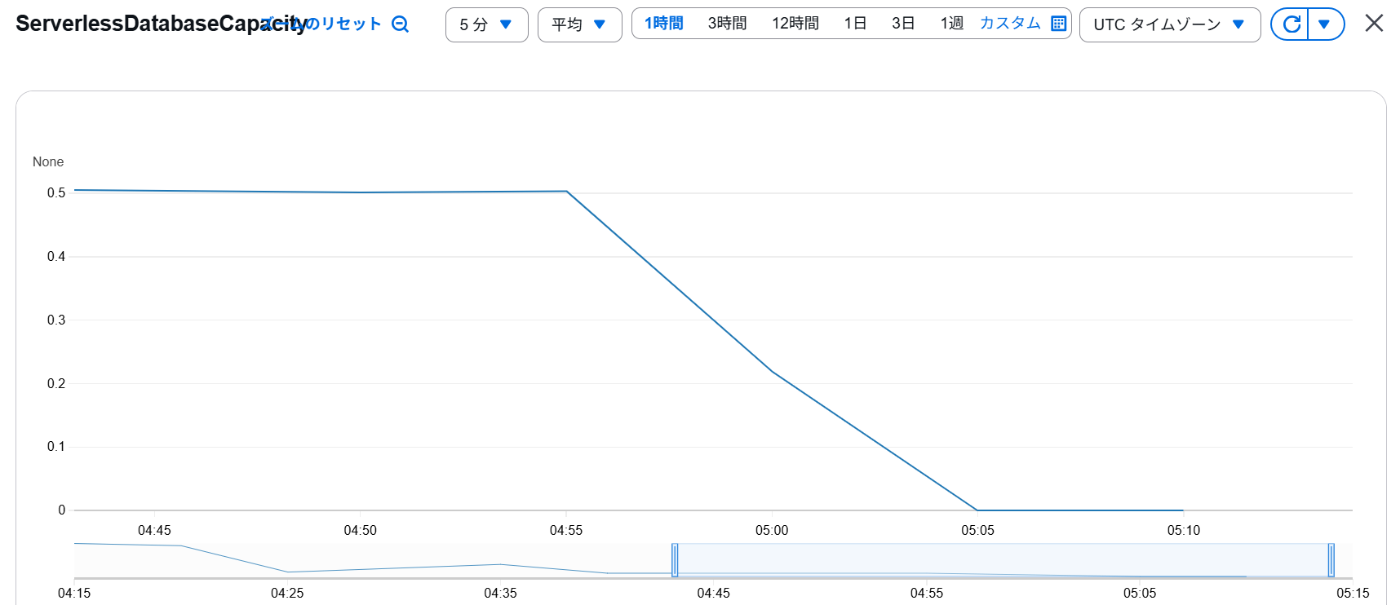This screenshot has height=605, width=1400.
Task: Close the ServerlessDatabaseCapacity graph view
Action: tap(1375, 23)
